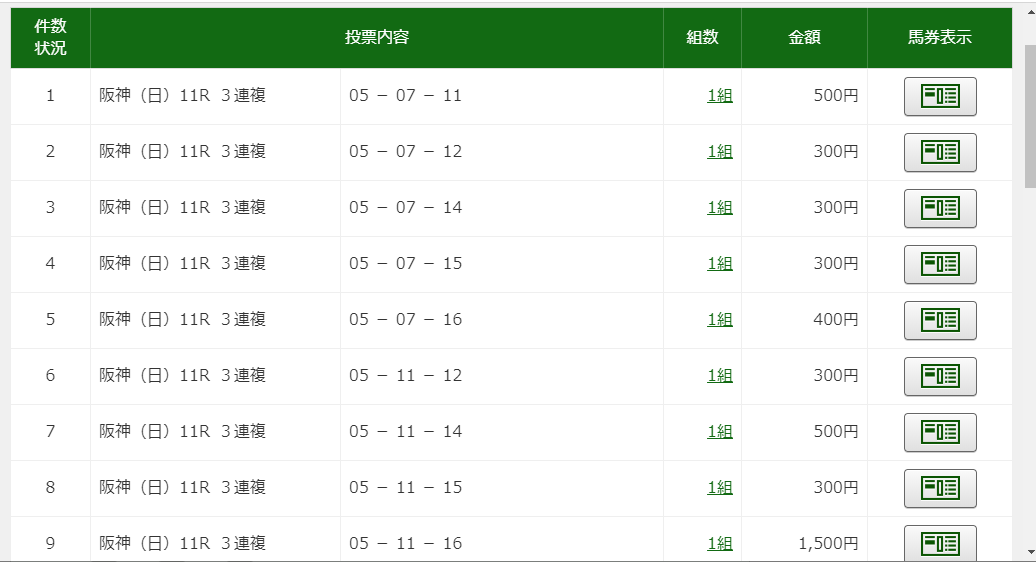This screenshot has width=1036, height=562.
Task: Click the 投票内容 column header
Action: 377,38
